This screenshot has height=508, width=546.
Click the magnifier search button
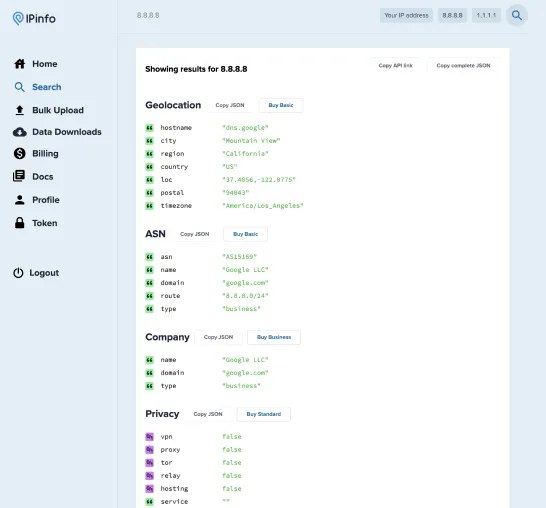(x=517, y=15)
